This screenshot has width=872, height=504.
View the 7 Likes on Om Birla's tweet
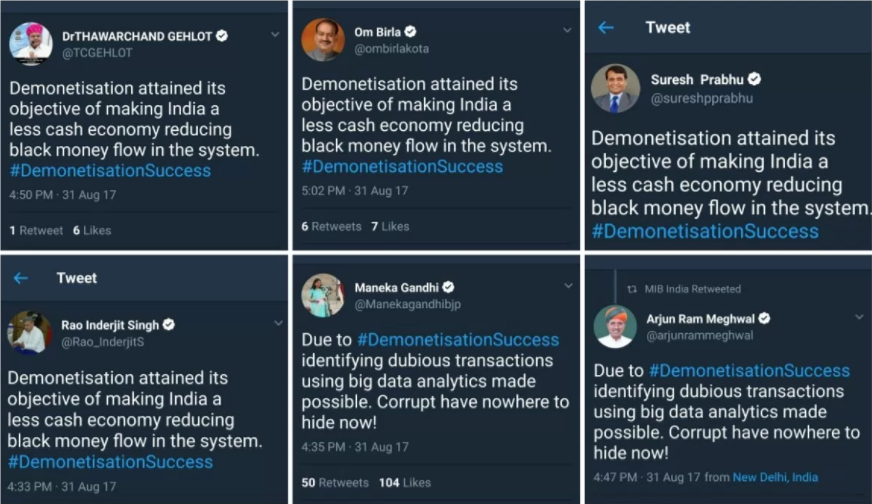(390, 226)
